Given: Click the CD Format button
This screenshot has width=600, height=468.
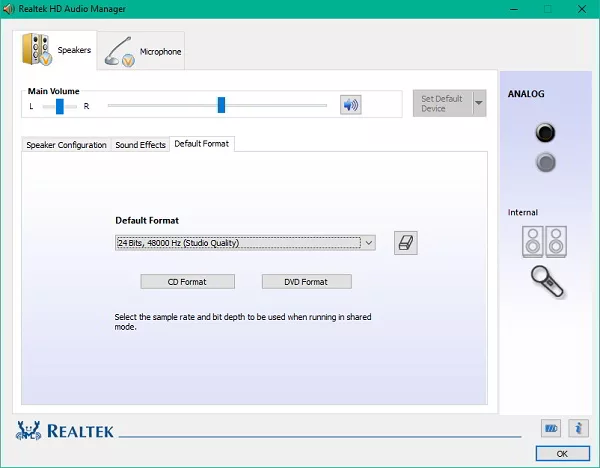Looking at the screenshot, I should coord(187,282).
